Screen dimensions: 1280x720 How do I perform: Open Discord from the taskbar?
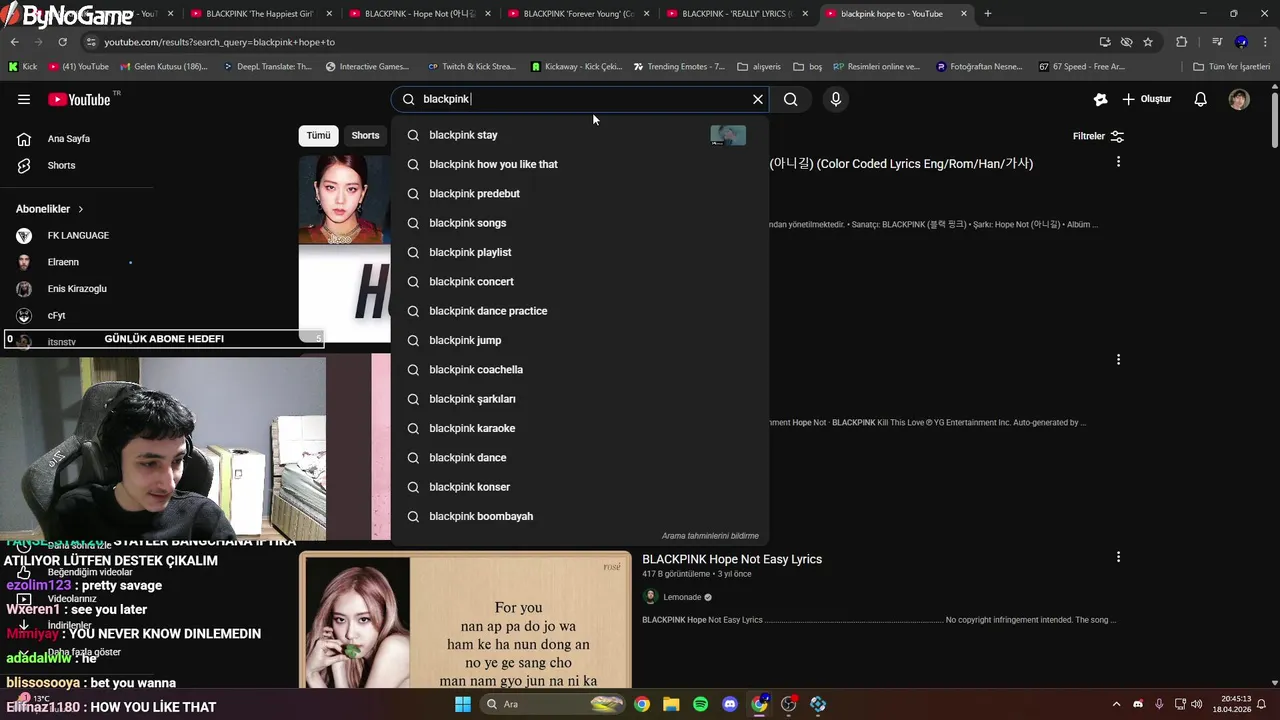point(730,704)
